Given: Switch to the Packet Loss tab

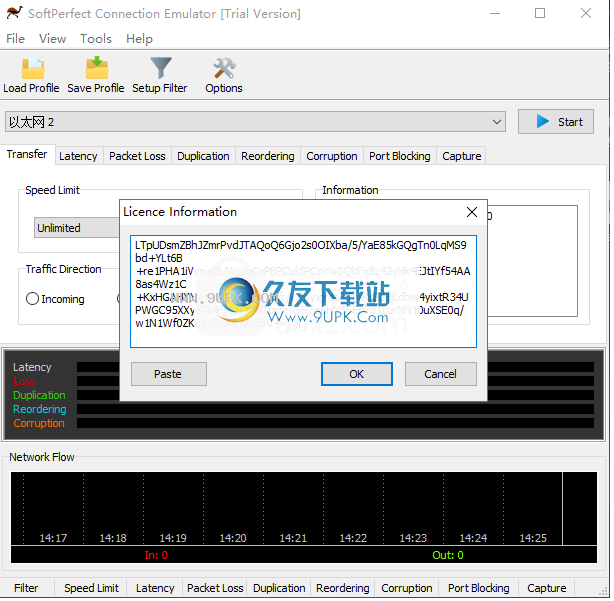Looking at the screenshot, I should click(137, 157).
